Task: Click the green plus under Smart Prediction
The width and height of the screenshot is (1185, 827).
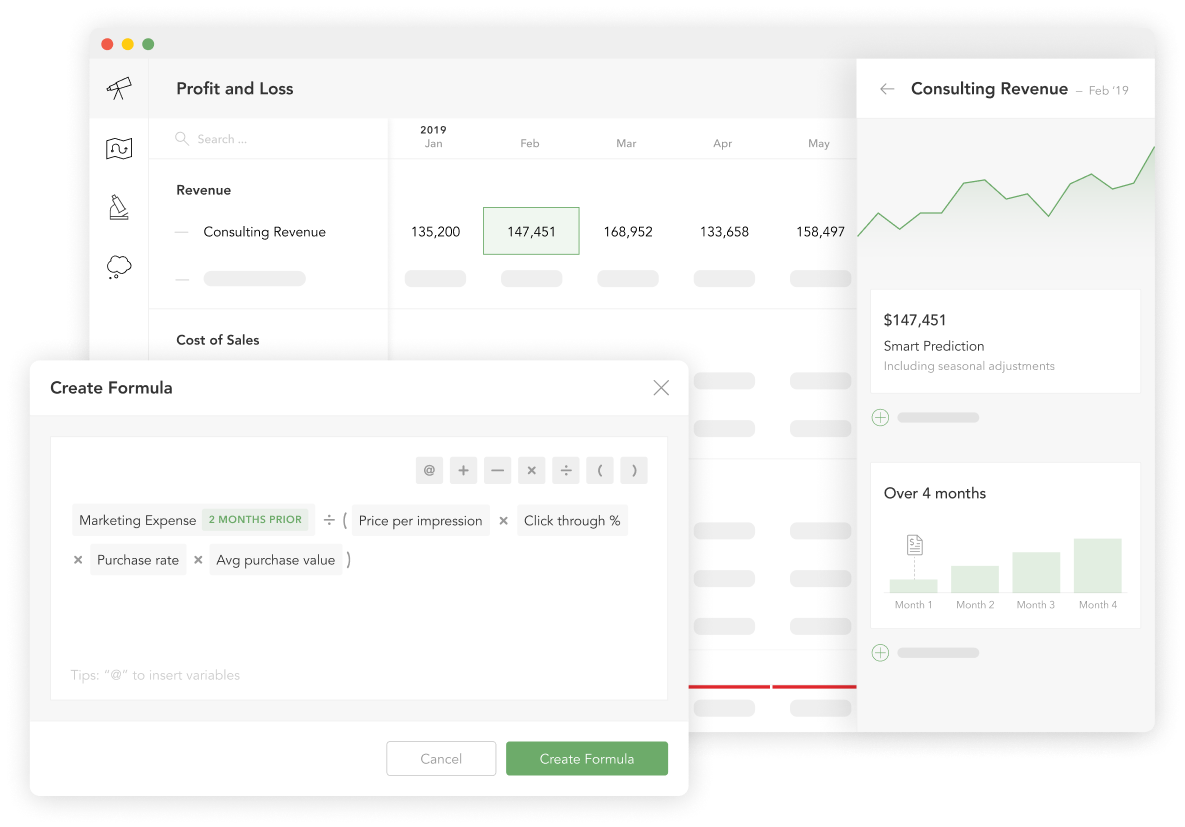Action: click(x=881, y=417)
